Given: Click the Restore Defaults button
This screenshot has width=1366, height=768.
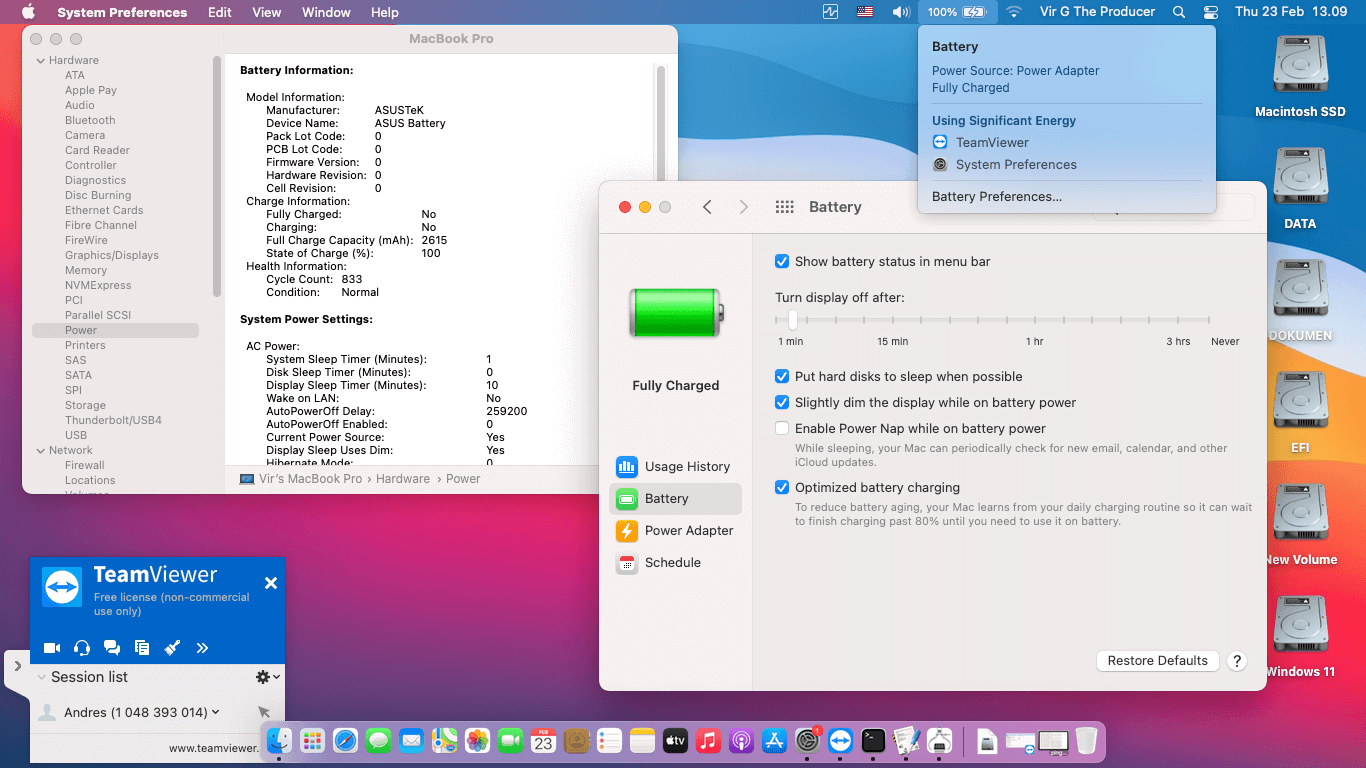Looking at the screenshot, I should (1157, 660).
